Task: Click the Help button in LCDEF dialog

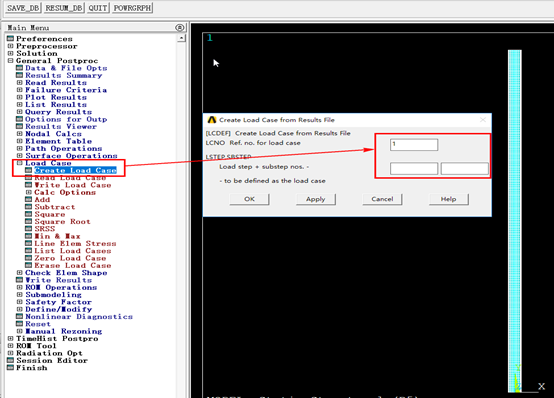Action: pos(448,199)
